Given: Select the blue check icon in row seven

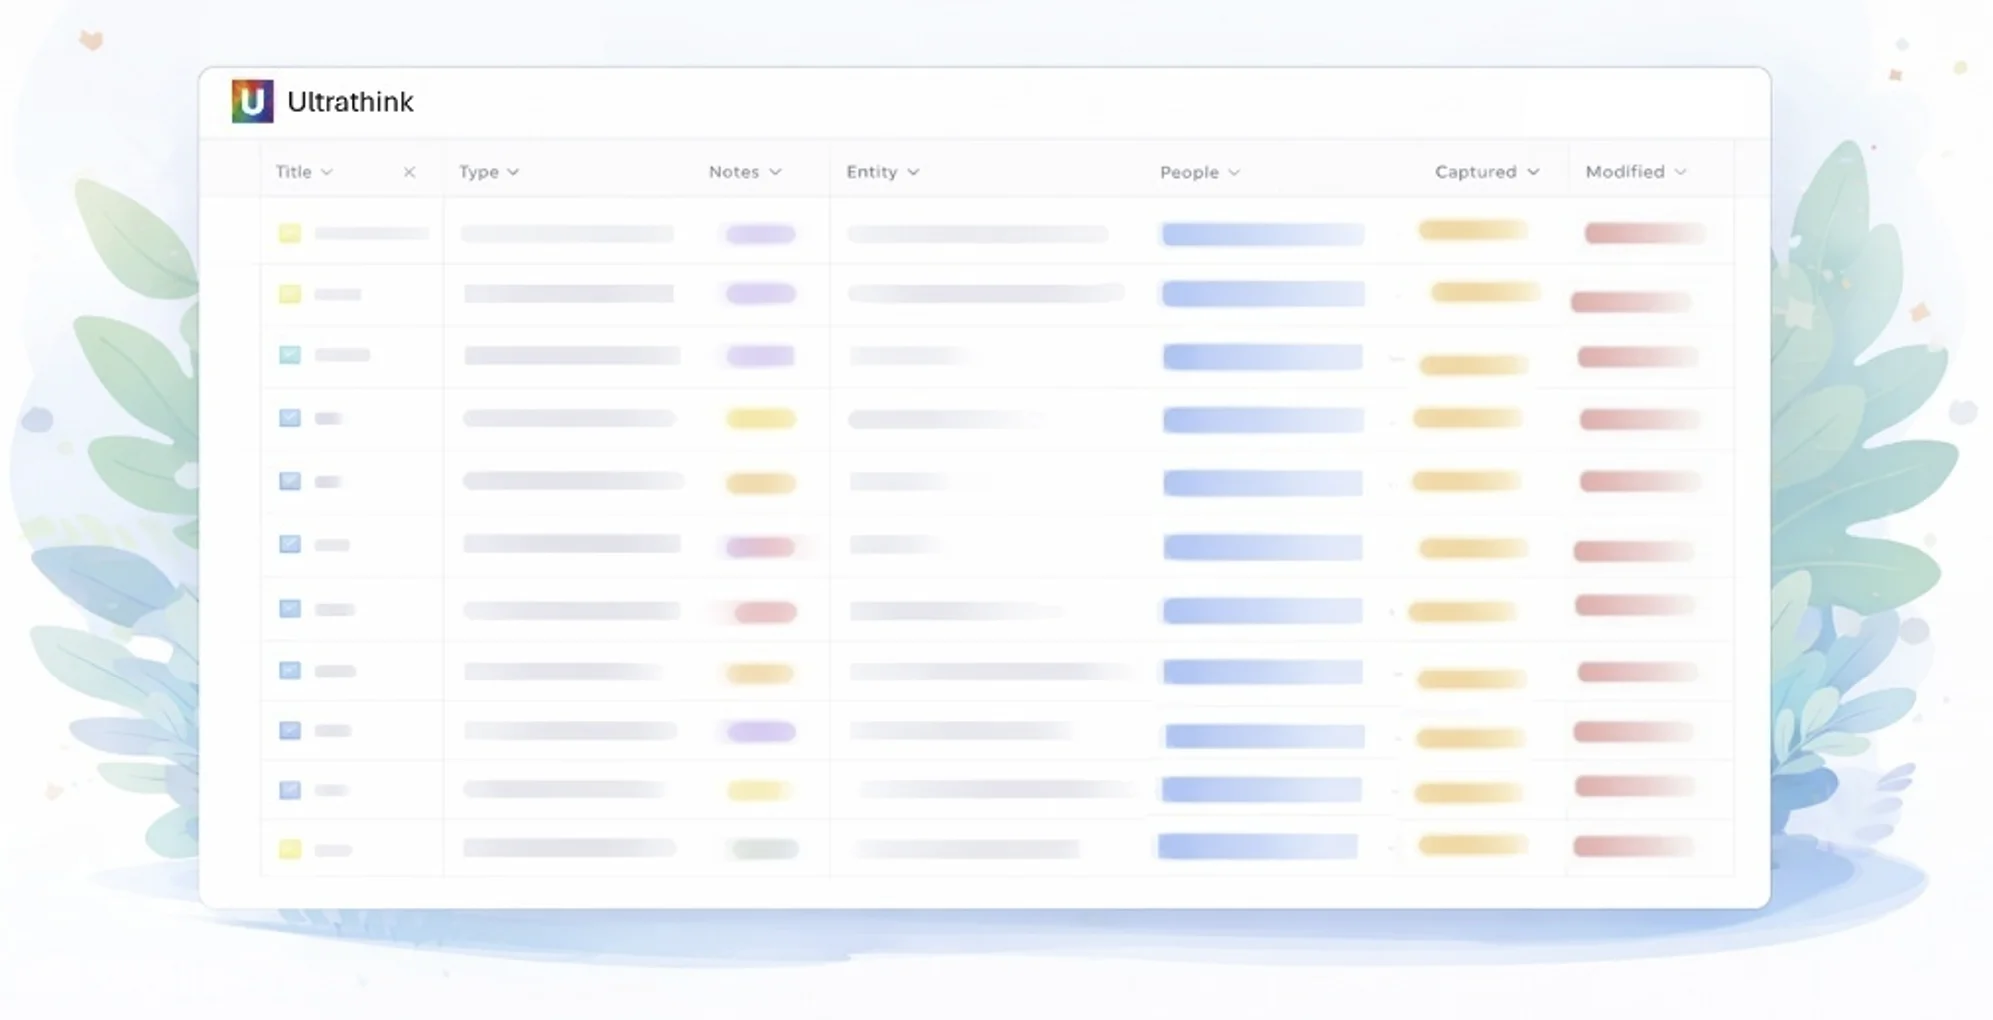Looking at the screenshot, I should [289, 608].
